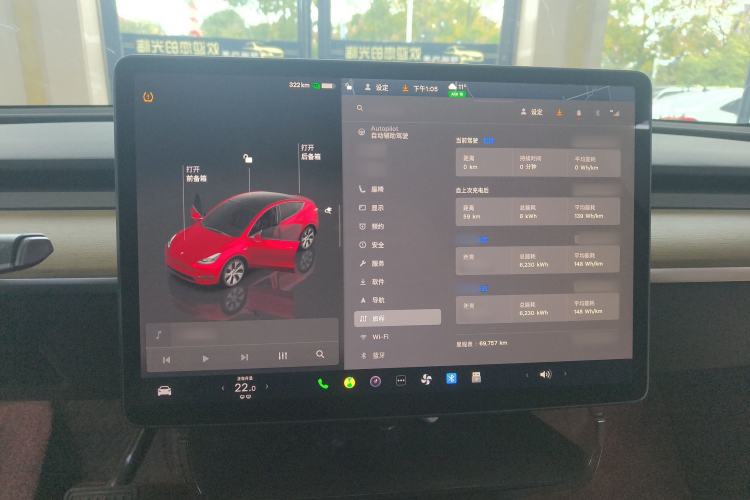Open the 蓝牙 Bluetooth menu item

pos(372,356)
